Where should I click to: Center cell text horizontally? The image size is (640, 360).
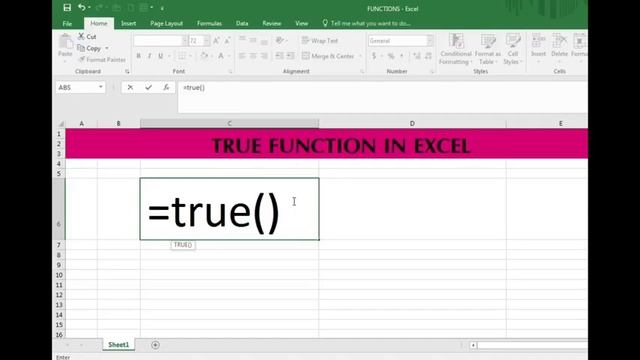coord(253,56)
